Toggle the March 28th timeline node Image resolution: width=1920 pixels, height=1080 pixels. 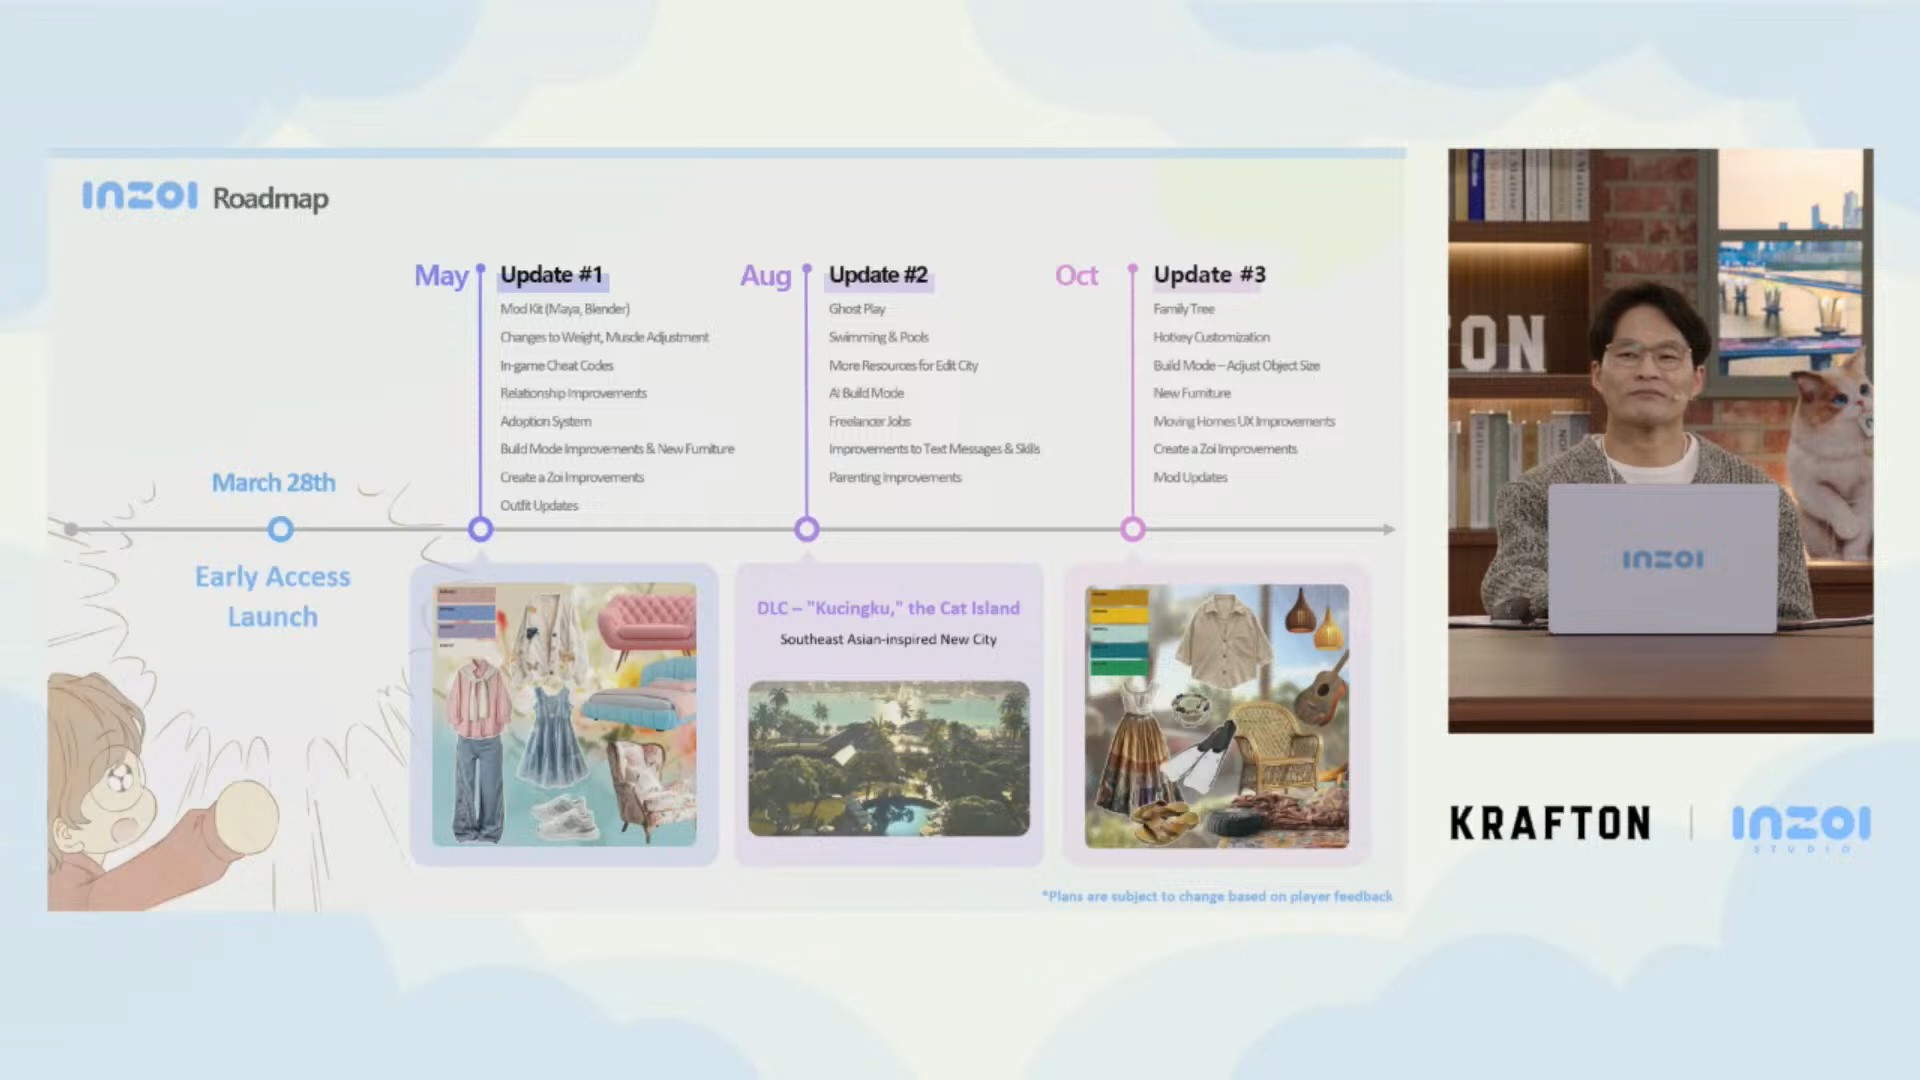(x=279, y=529)
